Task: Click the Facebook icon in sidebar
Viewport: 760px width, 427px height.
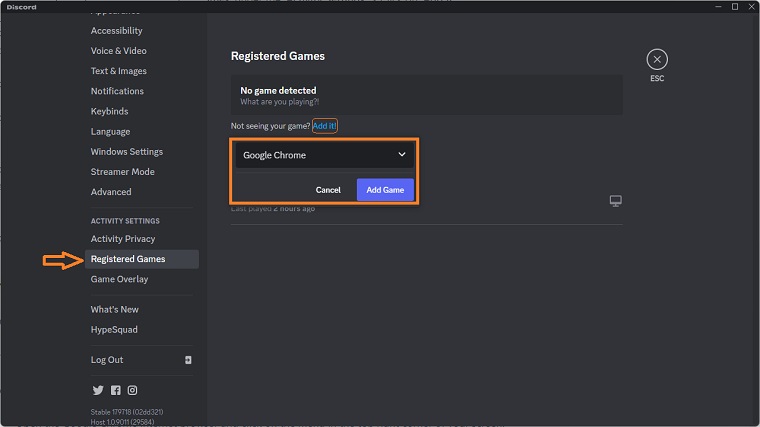Action: pyautogui.click(x=115, y=390)
